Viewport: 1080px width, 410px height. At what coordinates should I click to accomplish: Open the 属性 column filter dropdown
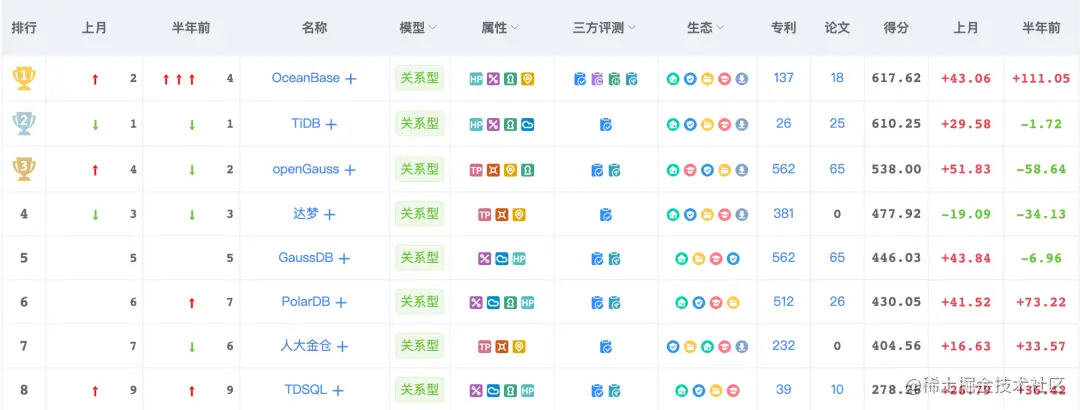tap(514, 28)
